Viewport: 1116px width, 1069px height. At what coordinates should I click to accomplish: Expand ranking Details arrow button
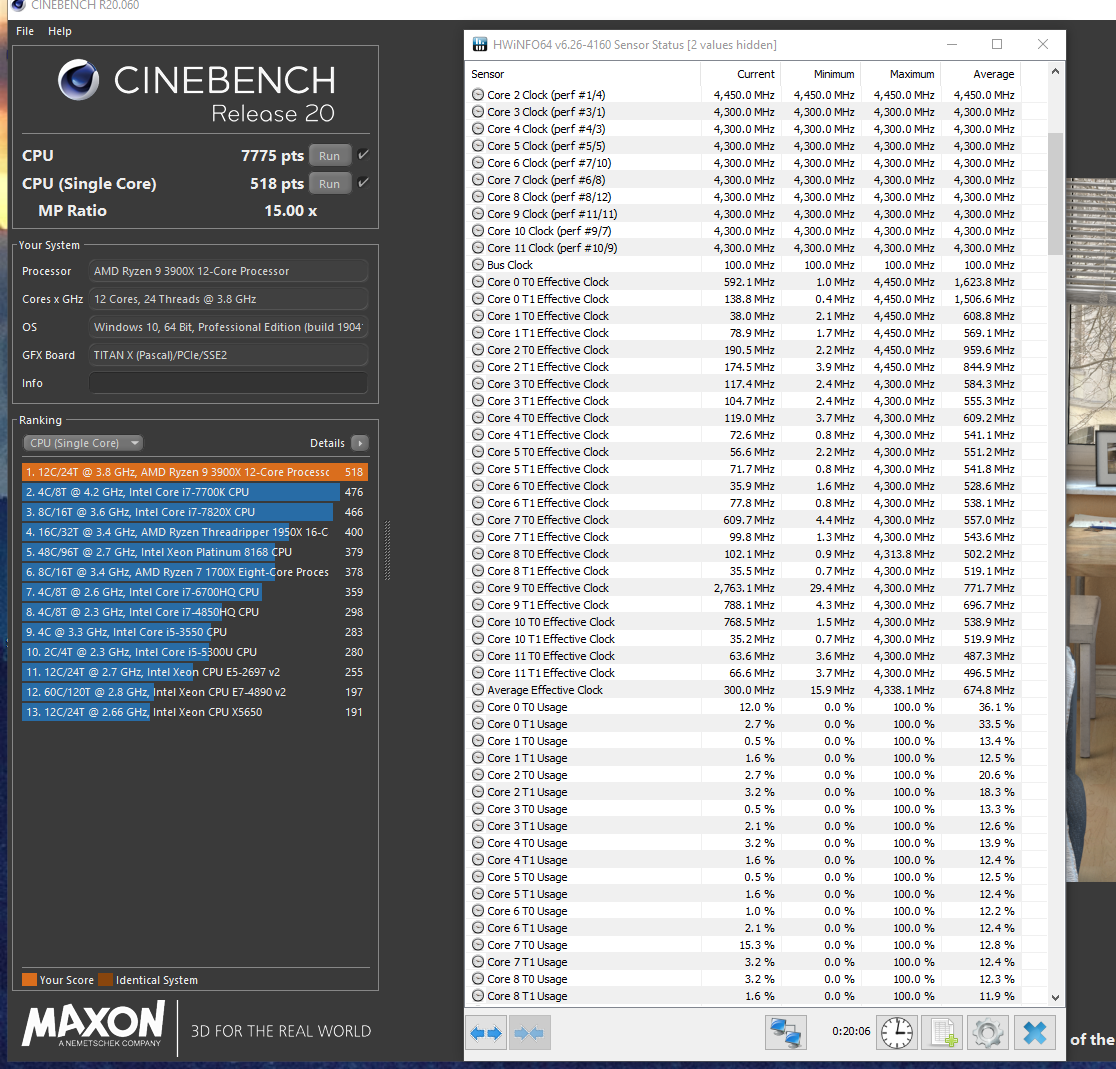(x=359, y=443)
